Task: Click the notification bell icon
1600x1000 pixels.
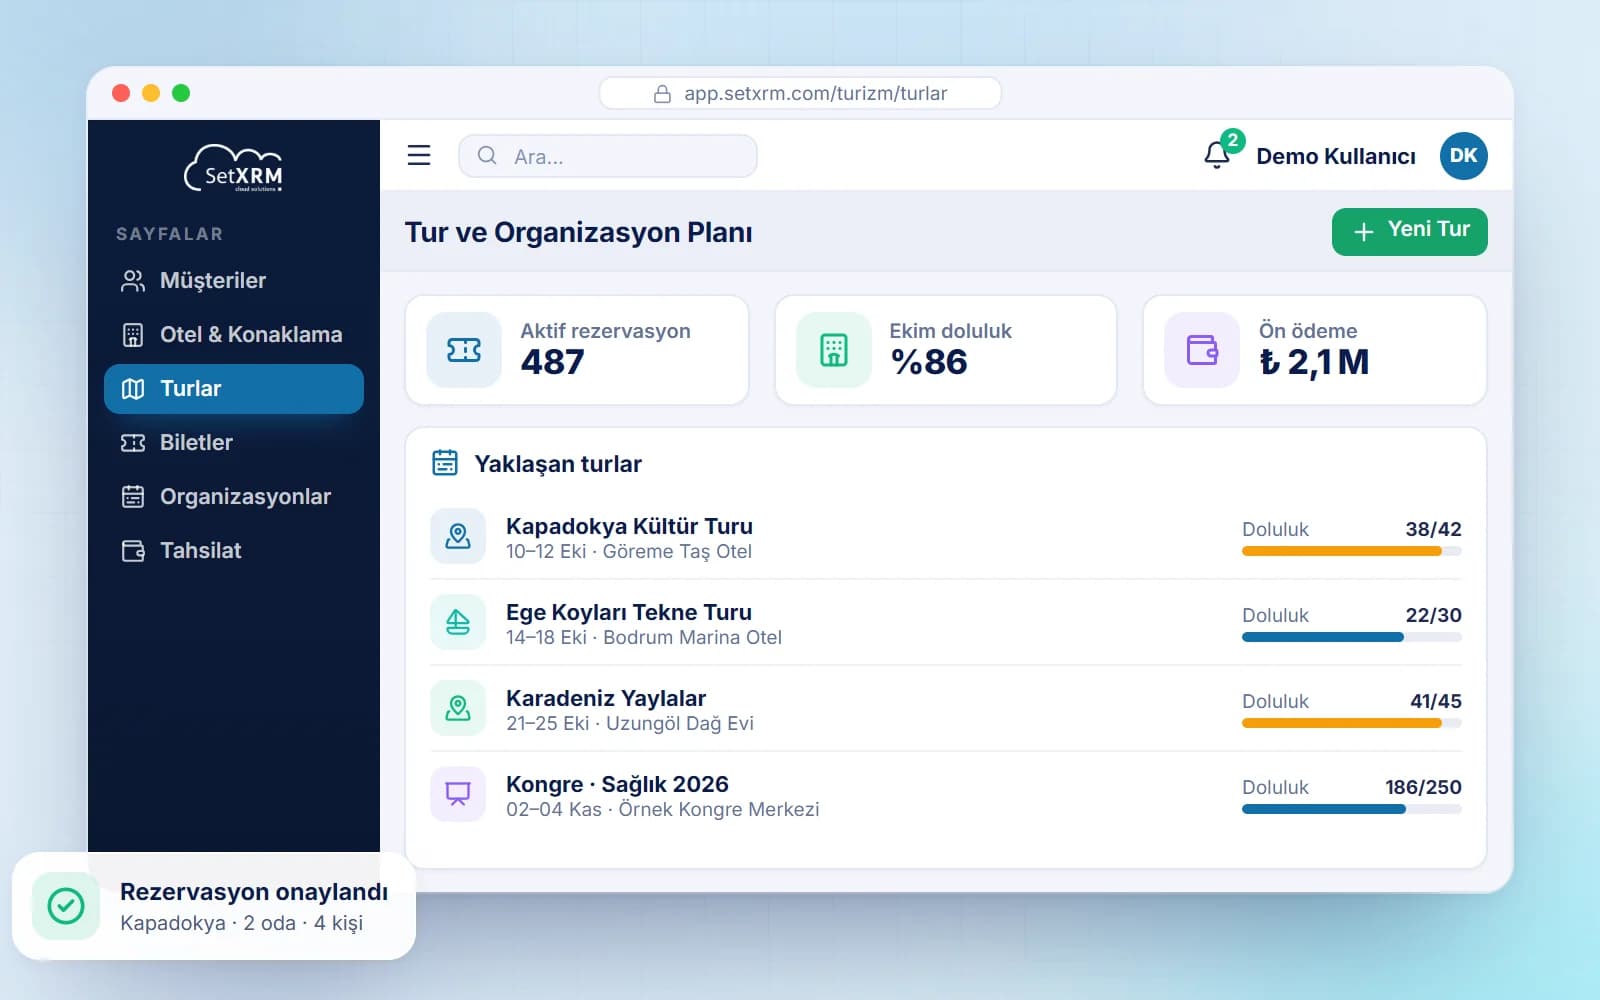Action: click(1217, 156)
